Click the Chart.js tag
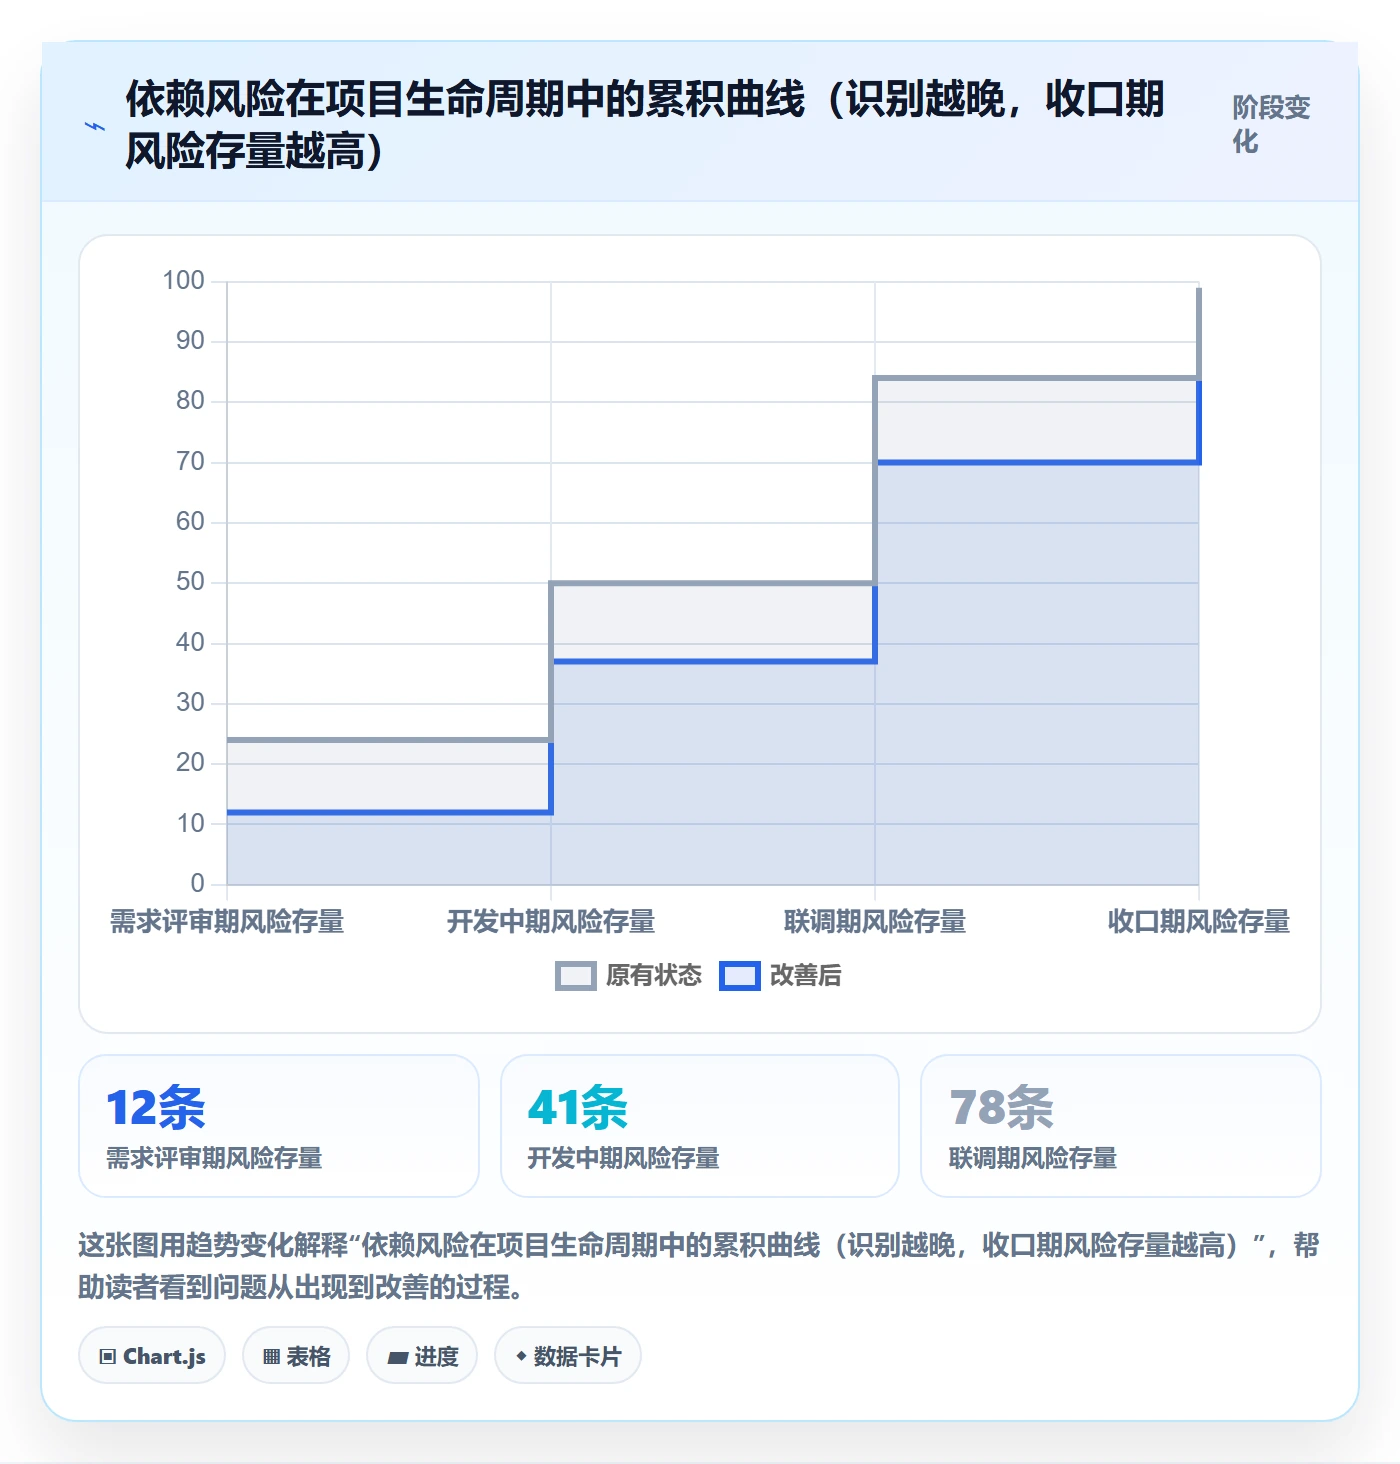The height and width of the screenshot is (1464, 1400). click(x=152, y=1356)
